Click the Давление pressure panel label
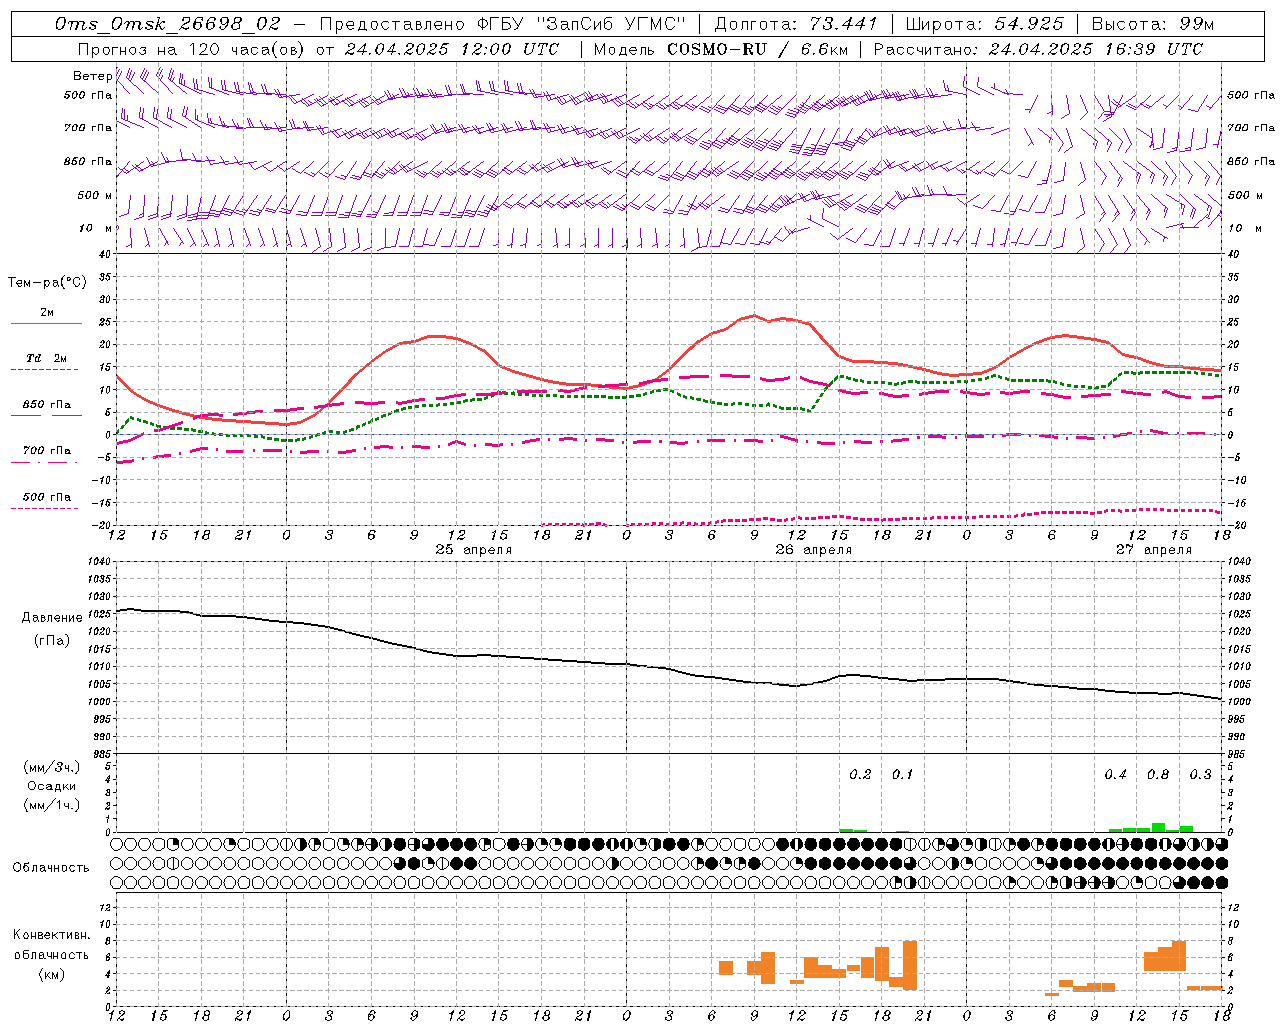The height and width of the screenshot is (1024, 1280). point(52,618)
